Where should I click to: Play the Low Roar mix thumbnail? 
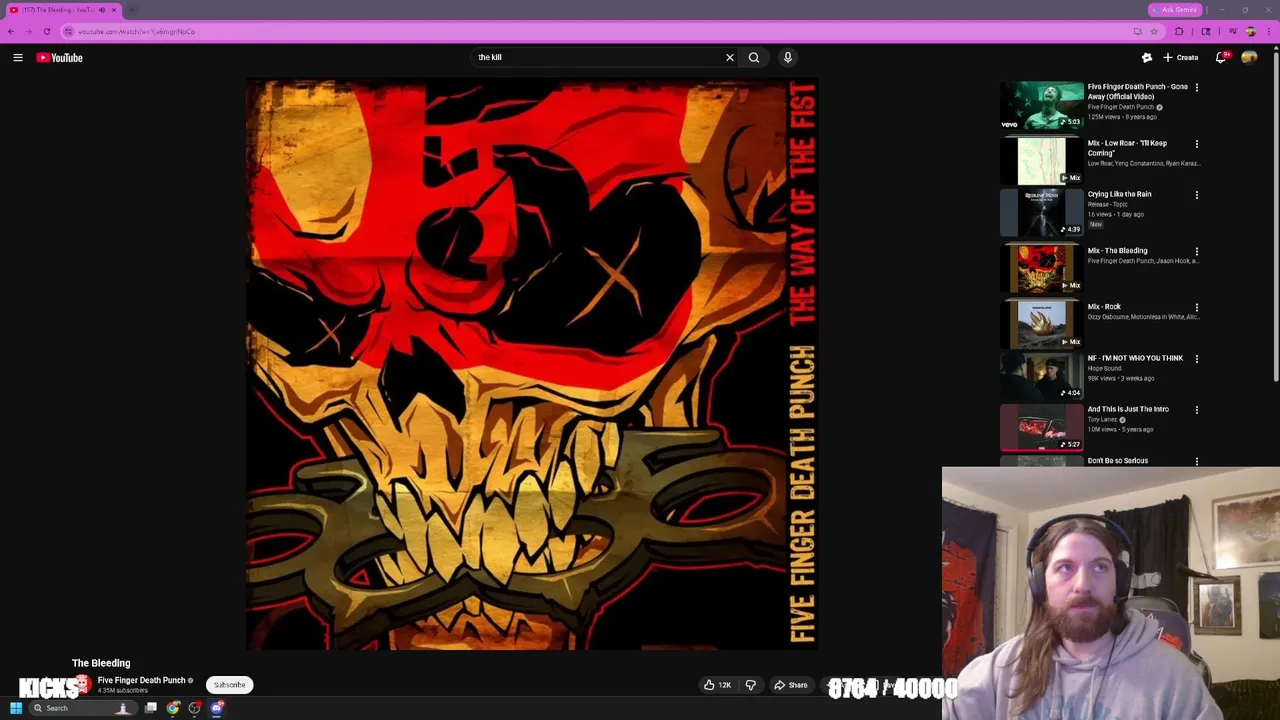point(1041,161)
